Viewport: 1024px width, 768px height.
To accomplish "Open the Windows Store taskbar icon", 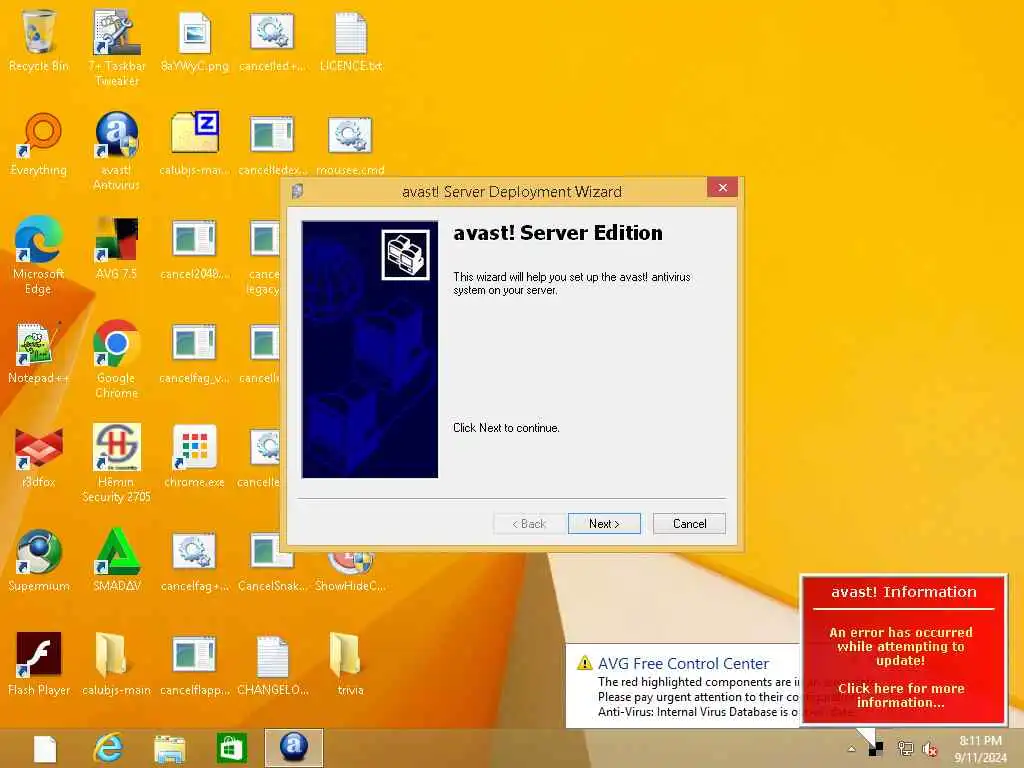I will pyautogui.click(x=232, y=748).
